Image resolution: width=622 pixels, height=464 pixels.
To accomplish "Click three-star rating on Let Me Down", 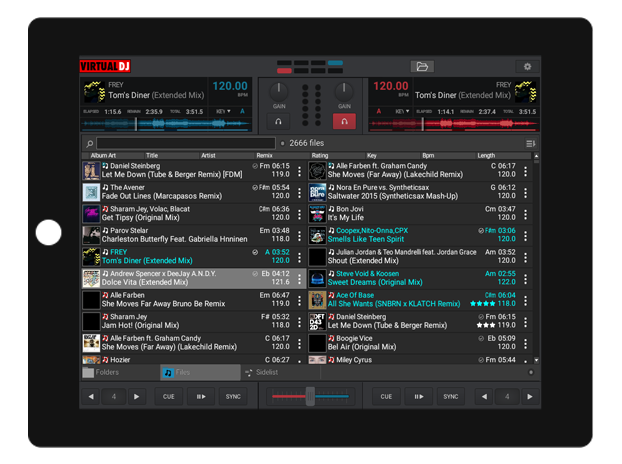I will point(486,325).
